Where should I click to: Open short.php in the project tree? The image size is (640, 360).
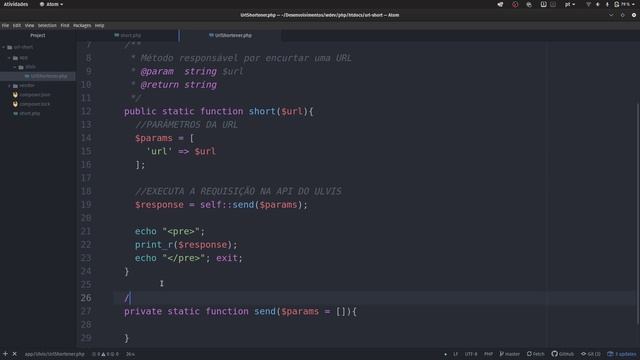click(30, 113)
